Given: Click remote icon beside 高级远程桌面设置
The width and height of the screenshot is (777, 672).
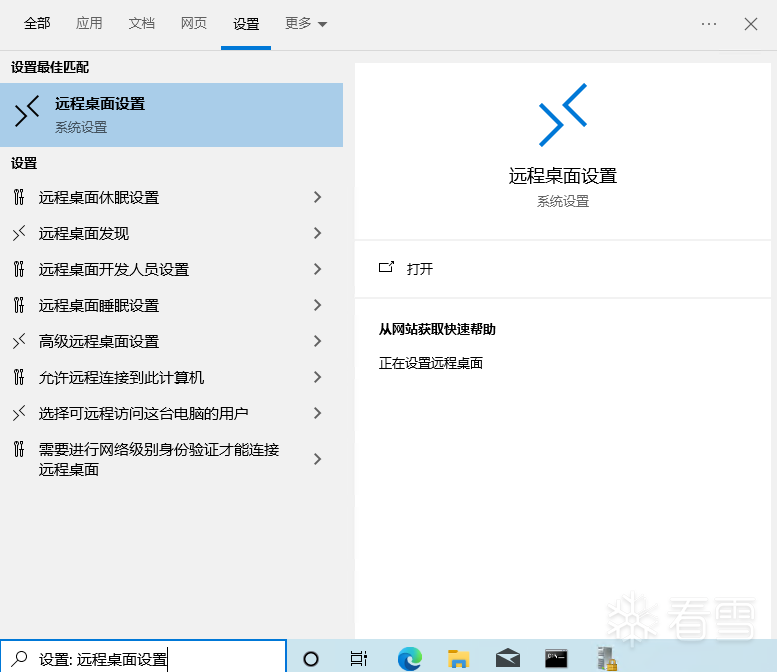Looking at the screenshot, I should pyautogui.click(x=19, y=341).
